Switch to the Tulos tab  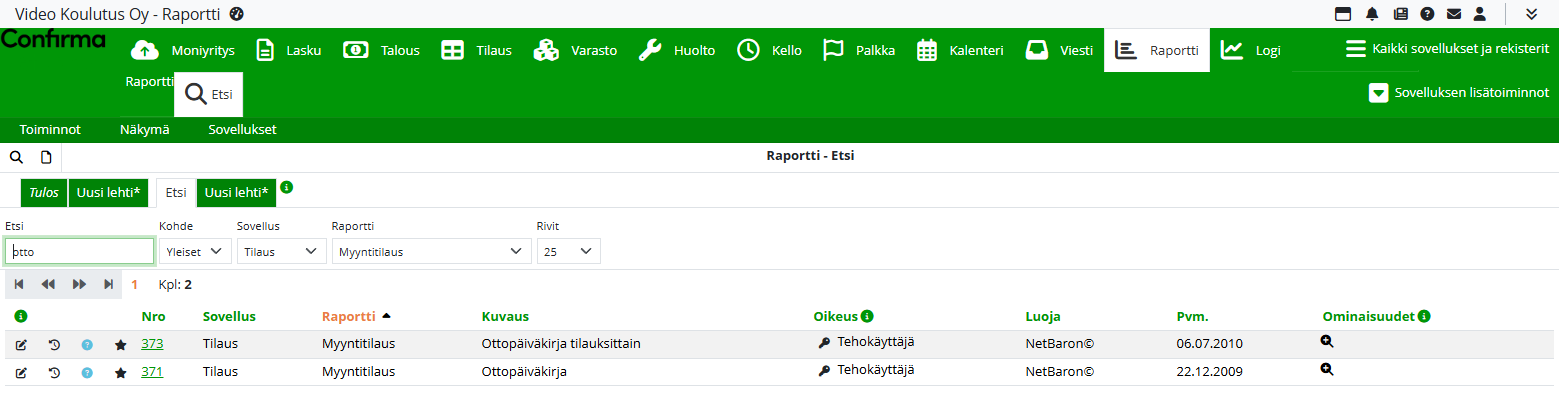point(44,193)
